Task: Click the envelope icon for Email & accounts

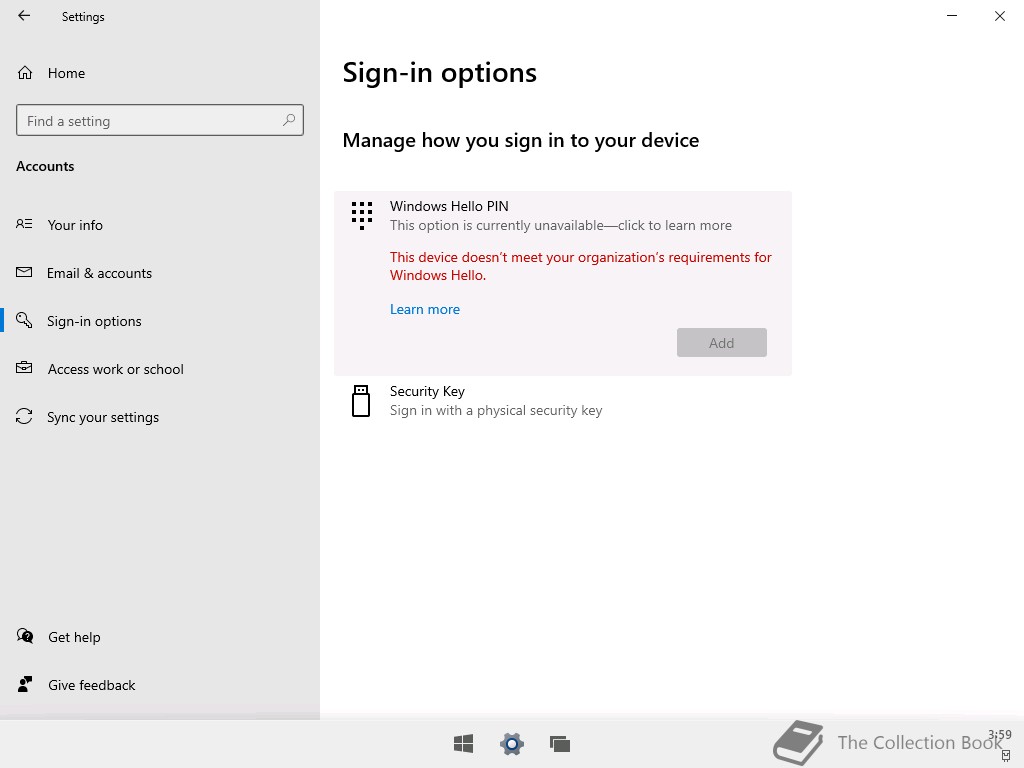Action: coord(24,272)
